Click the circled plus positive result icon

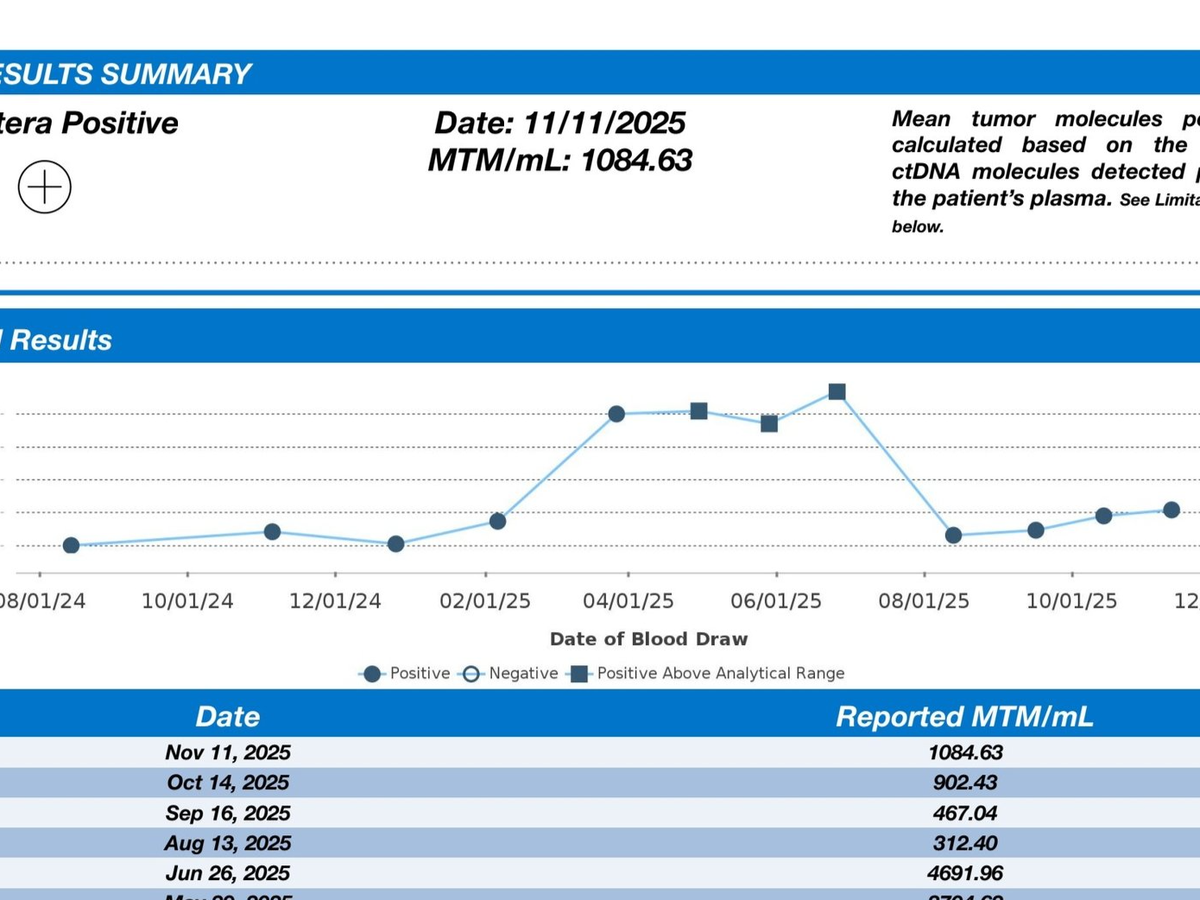pos(45,187)
